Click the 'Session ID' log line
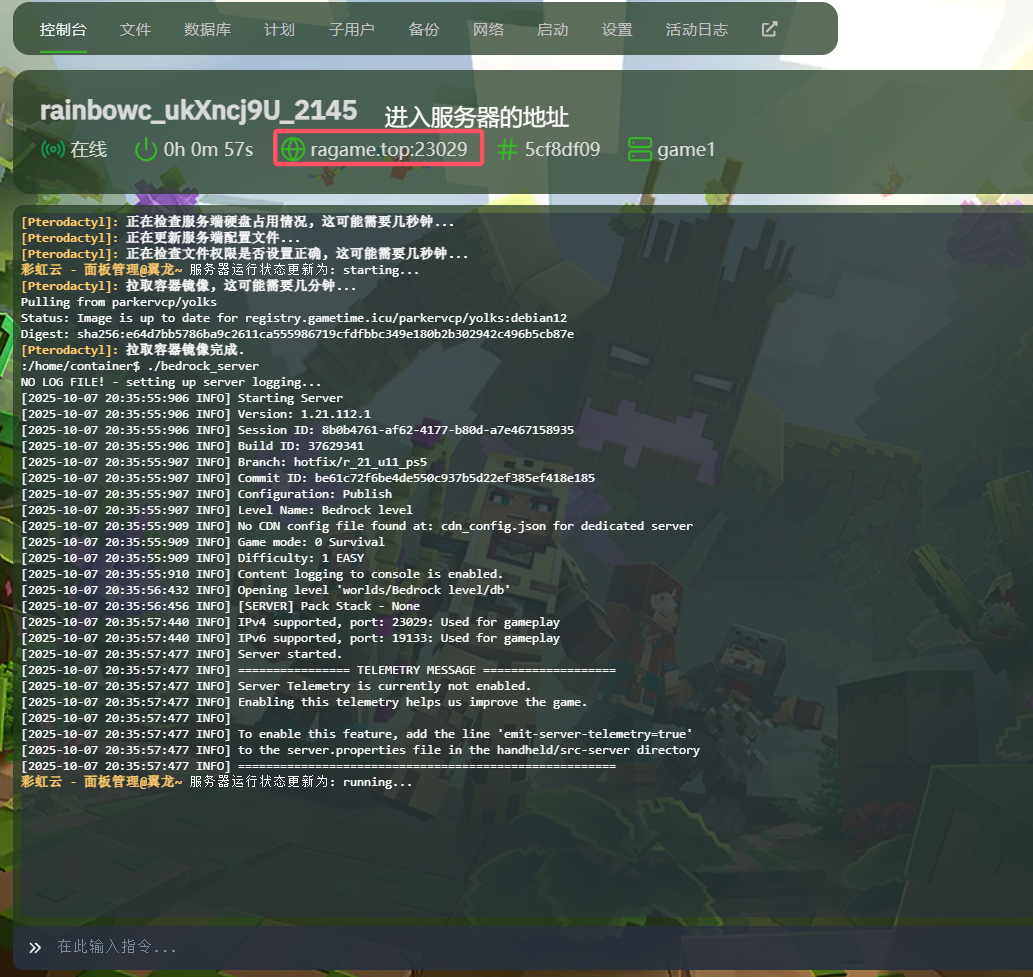Image resolution: width=1033 pixels, height=977 pixels. pyautogui.click(x=297, y=430)
